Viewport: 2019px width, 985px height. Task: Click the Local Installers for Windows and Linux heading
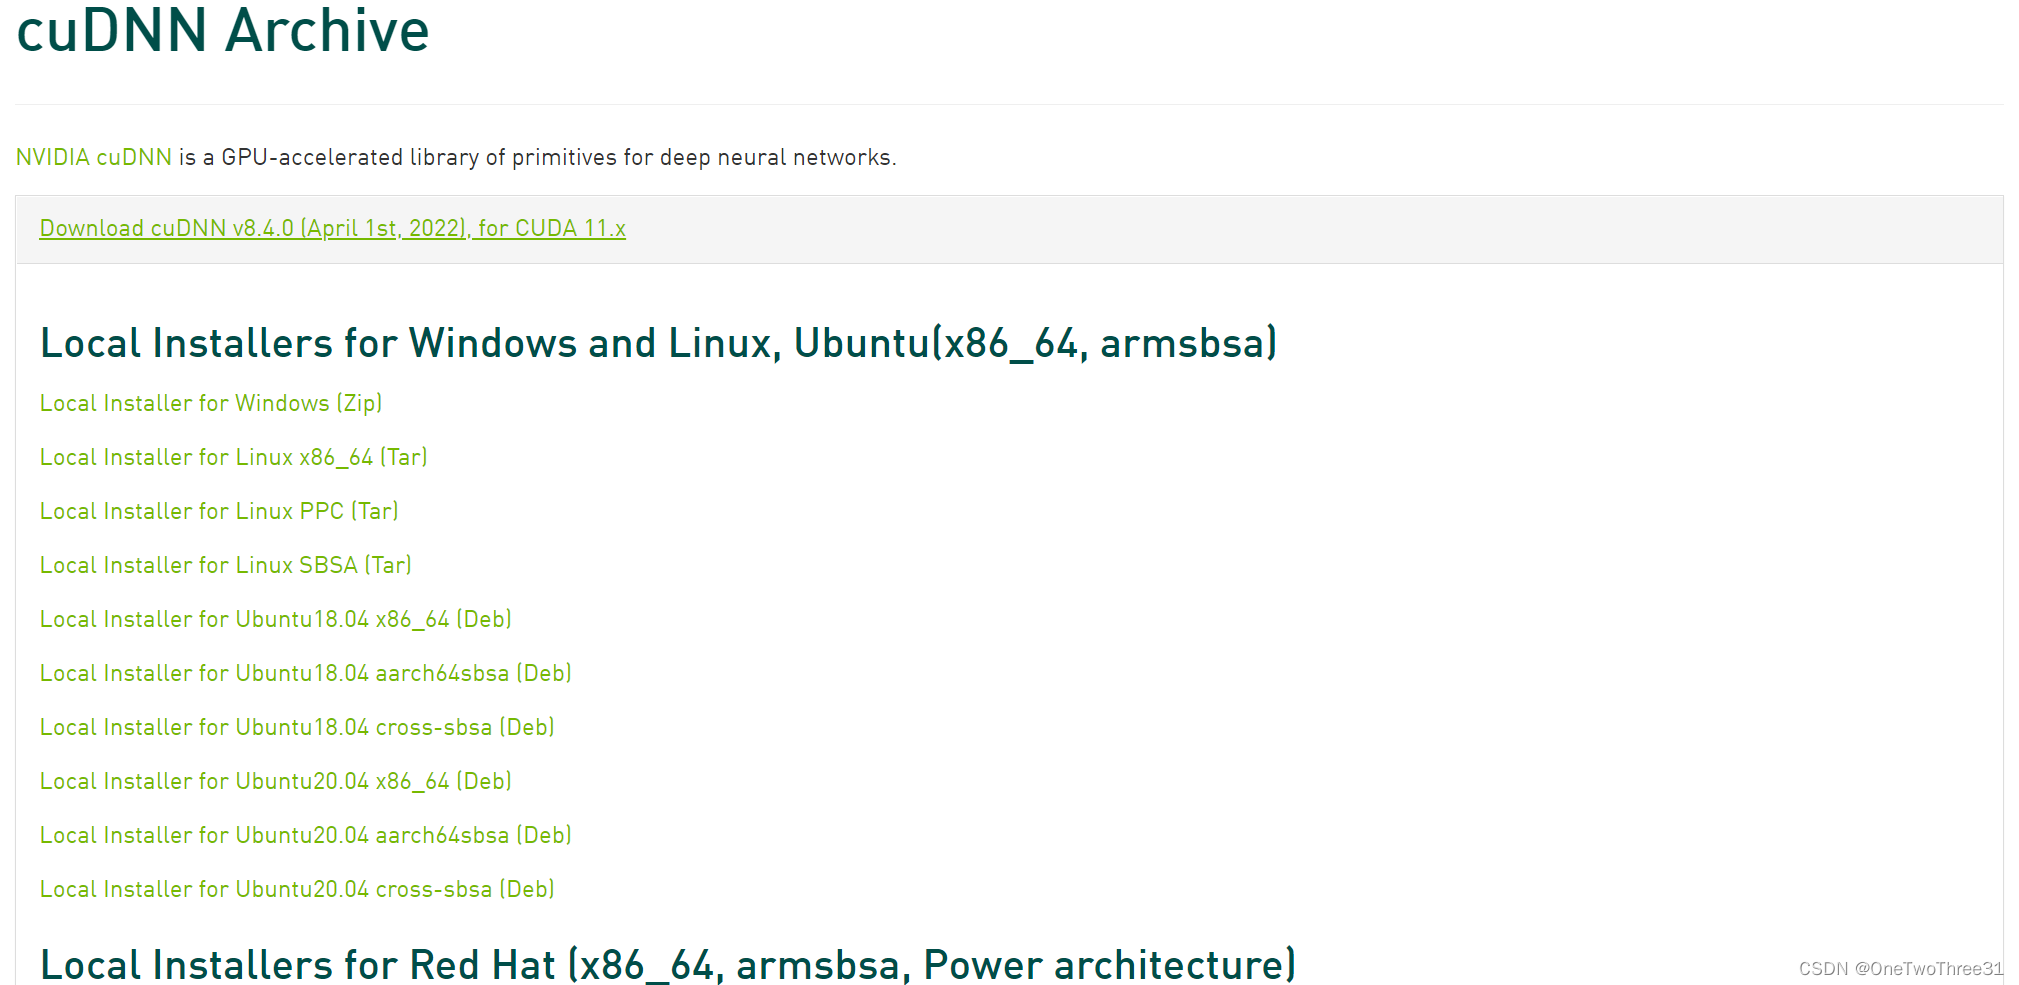point(659,343)
